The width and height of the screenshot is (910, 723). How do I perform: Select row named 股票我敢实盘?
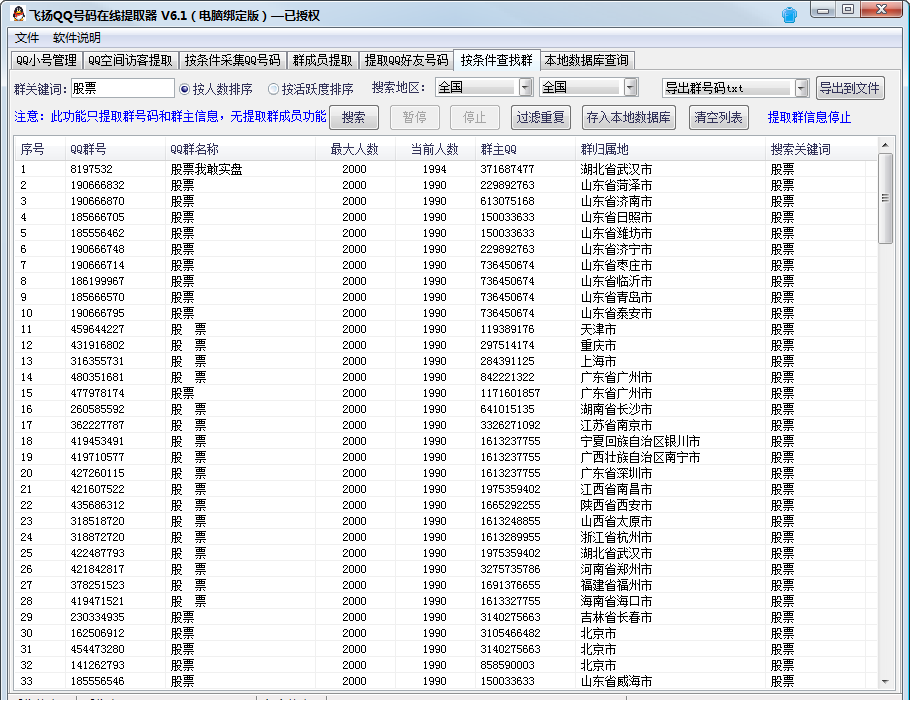point(206,169)
